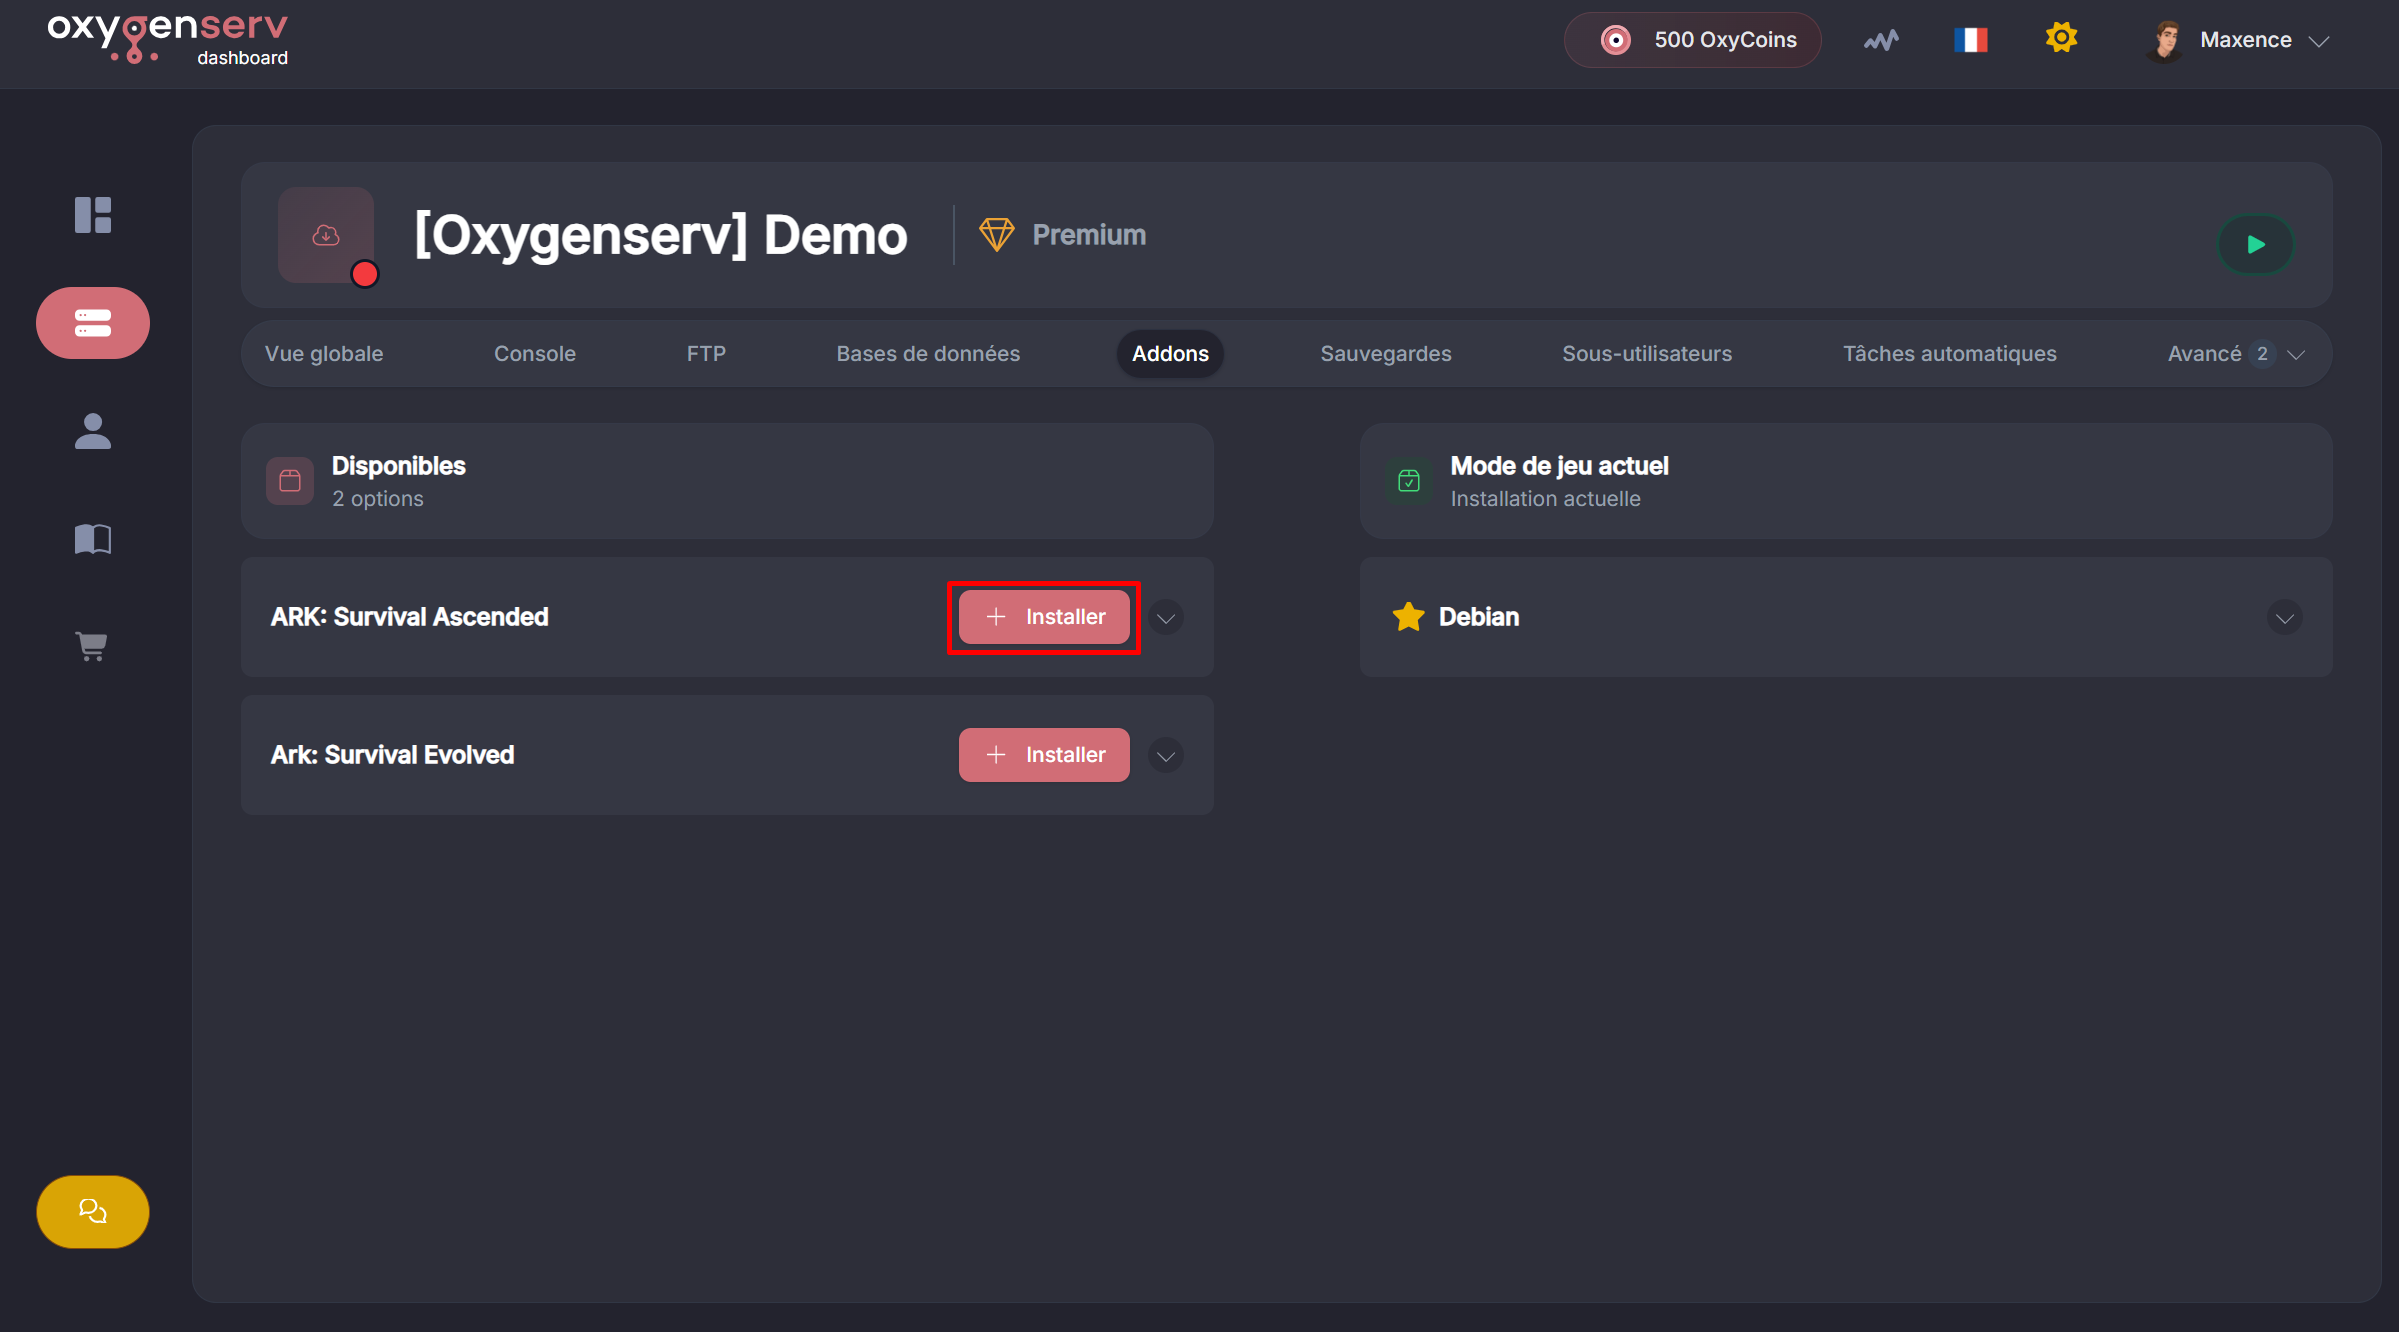Expand ARK: Survival Ascended details chevron
The height and width of the screenshot is (1332, 2399).
click(1166, 618)
